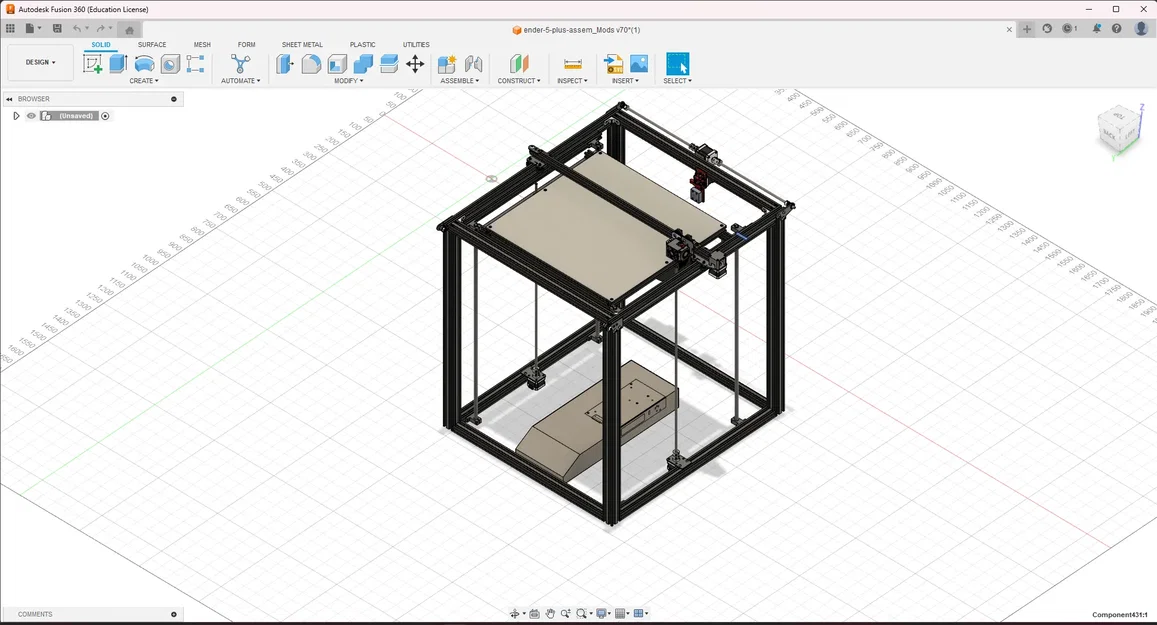Activate the Unsaved component radio button
This screenshot has height=625, width=1157.
(x=105, y=116)
